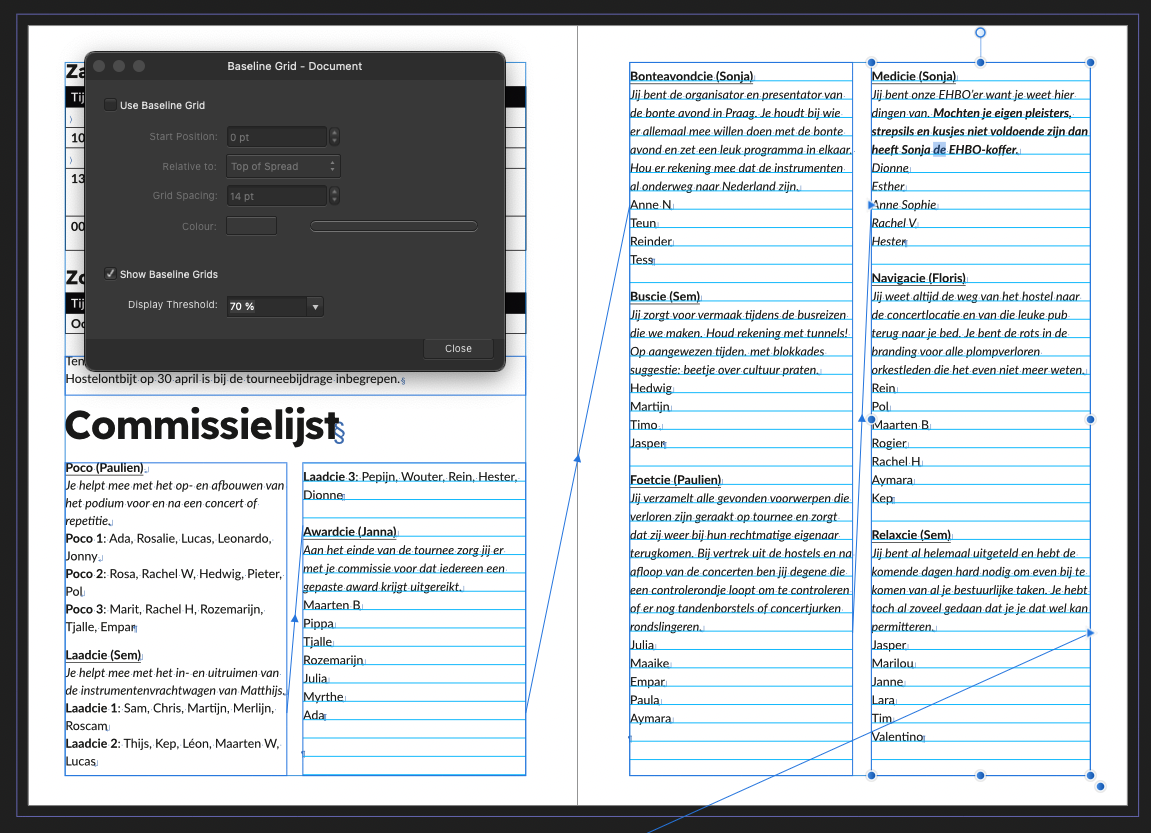This screenshot has width=1151, height=833.
Task: Click the name 'Timo' under Buscie
Action: click(x=644, y=424)
